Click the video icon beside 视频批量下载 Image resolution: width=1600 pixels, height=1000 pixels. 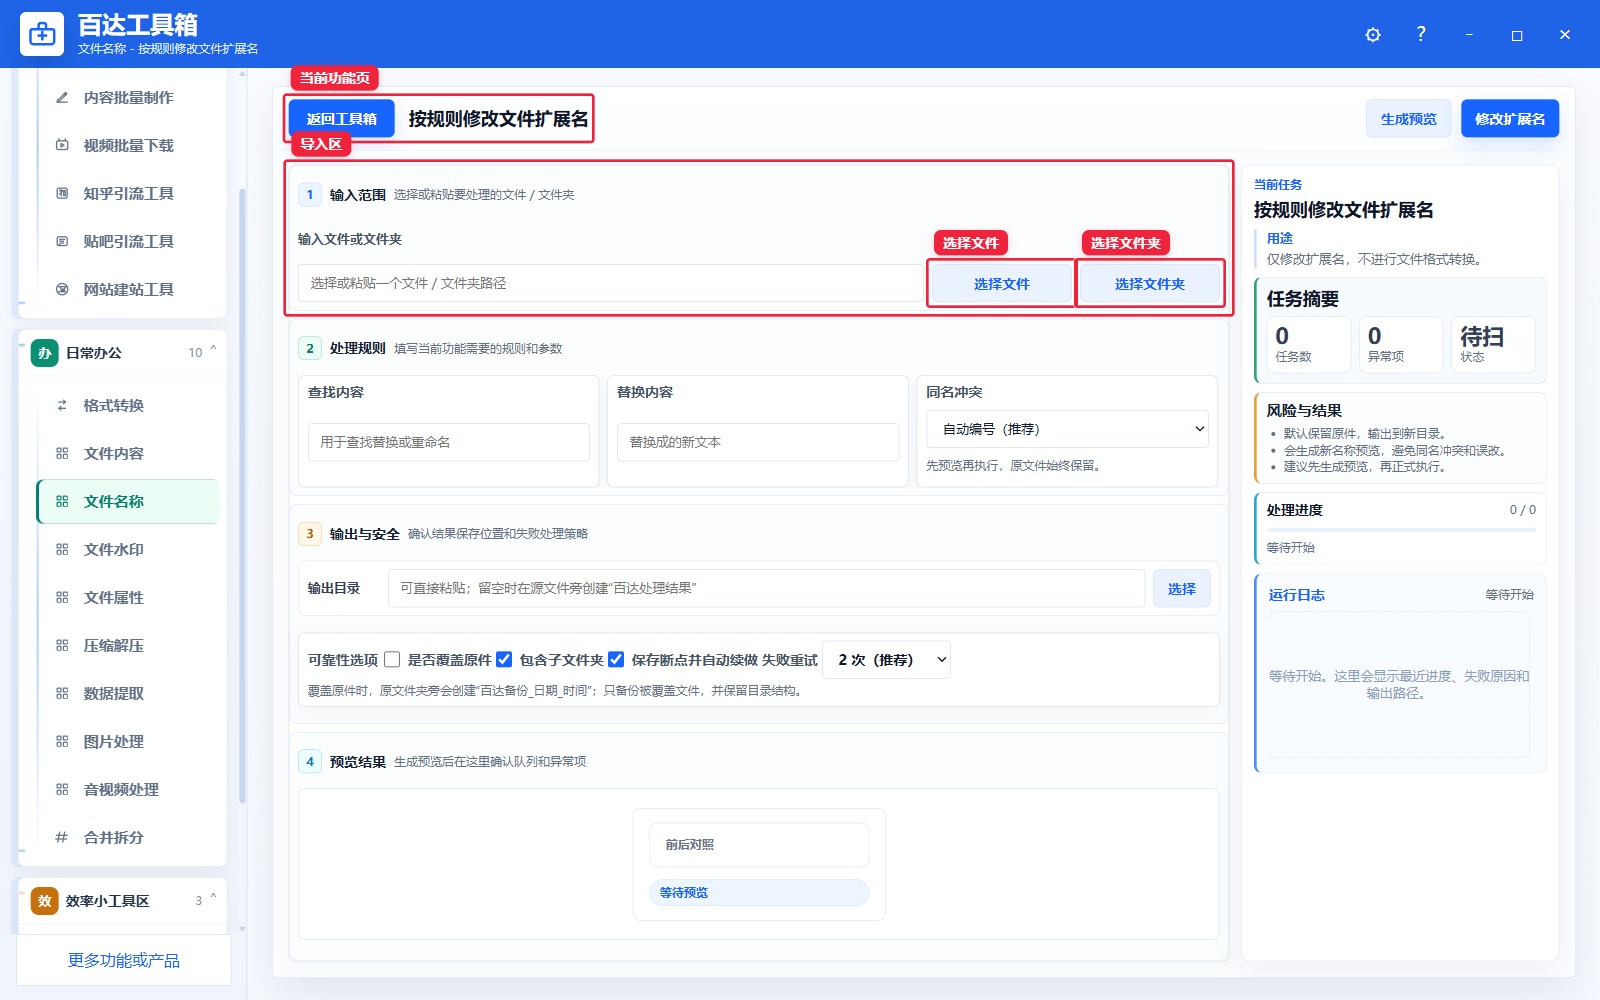(x=62, y=145)
